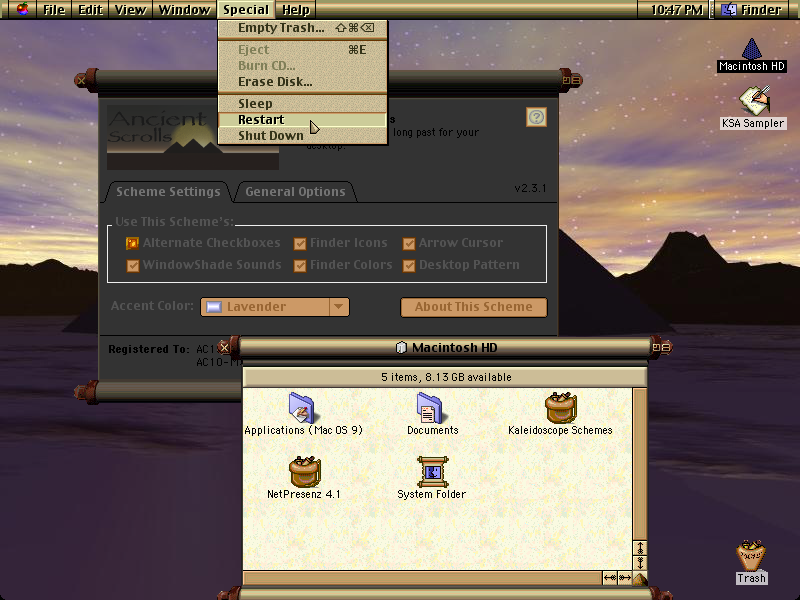Choose Sleep from Special menu
800x600 pixels.
pos(303,104)
